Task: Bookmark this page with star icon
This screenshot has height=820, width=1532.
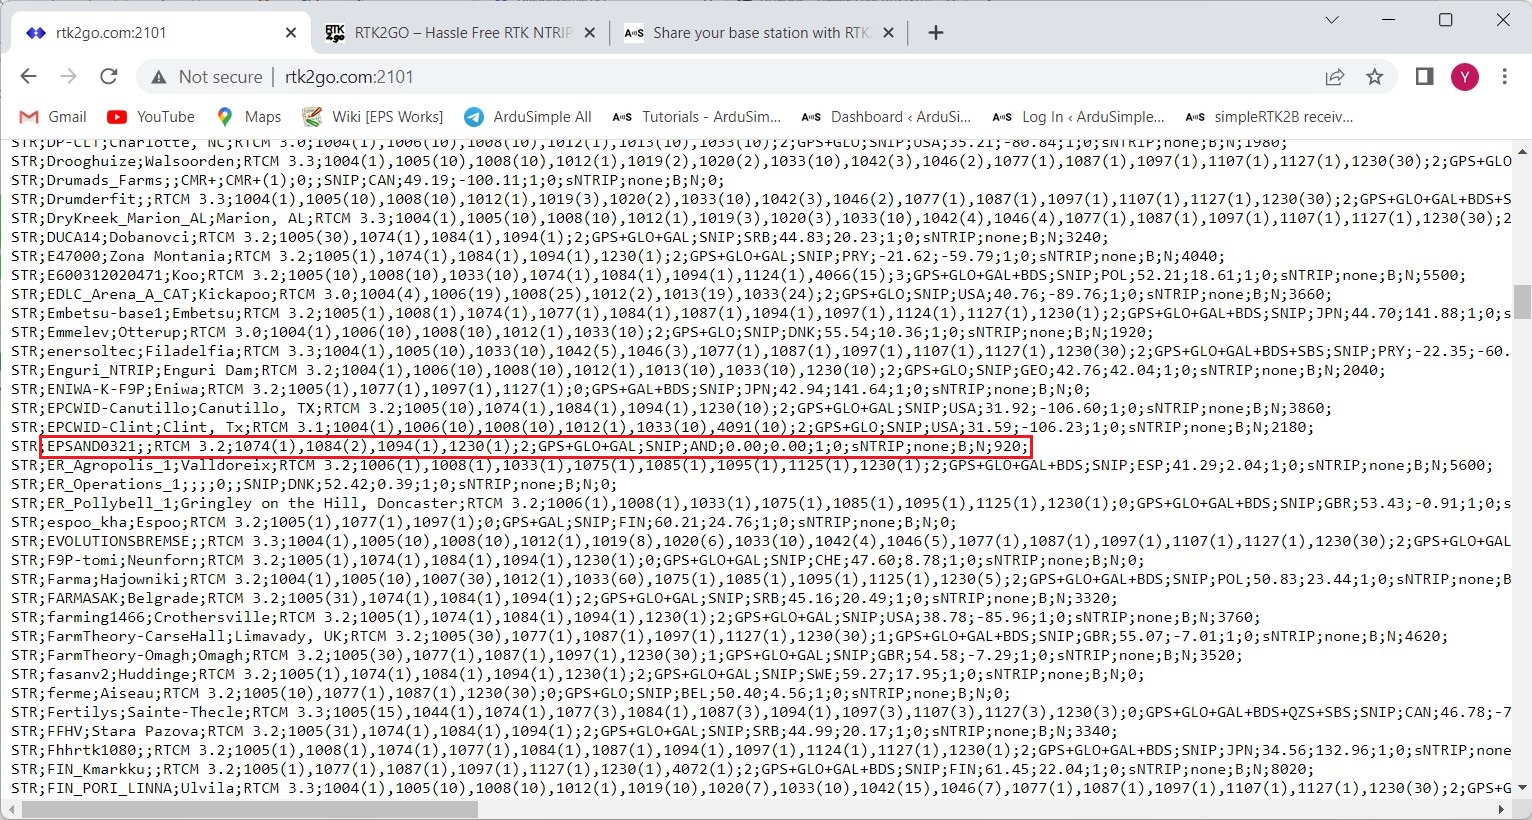Action: [1375, 77]
